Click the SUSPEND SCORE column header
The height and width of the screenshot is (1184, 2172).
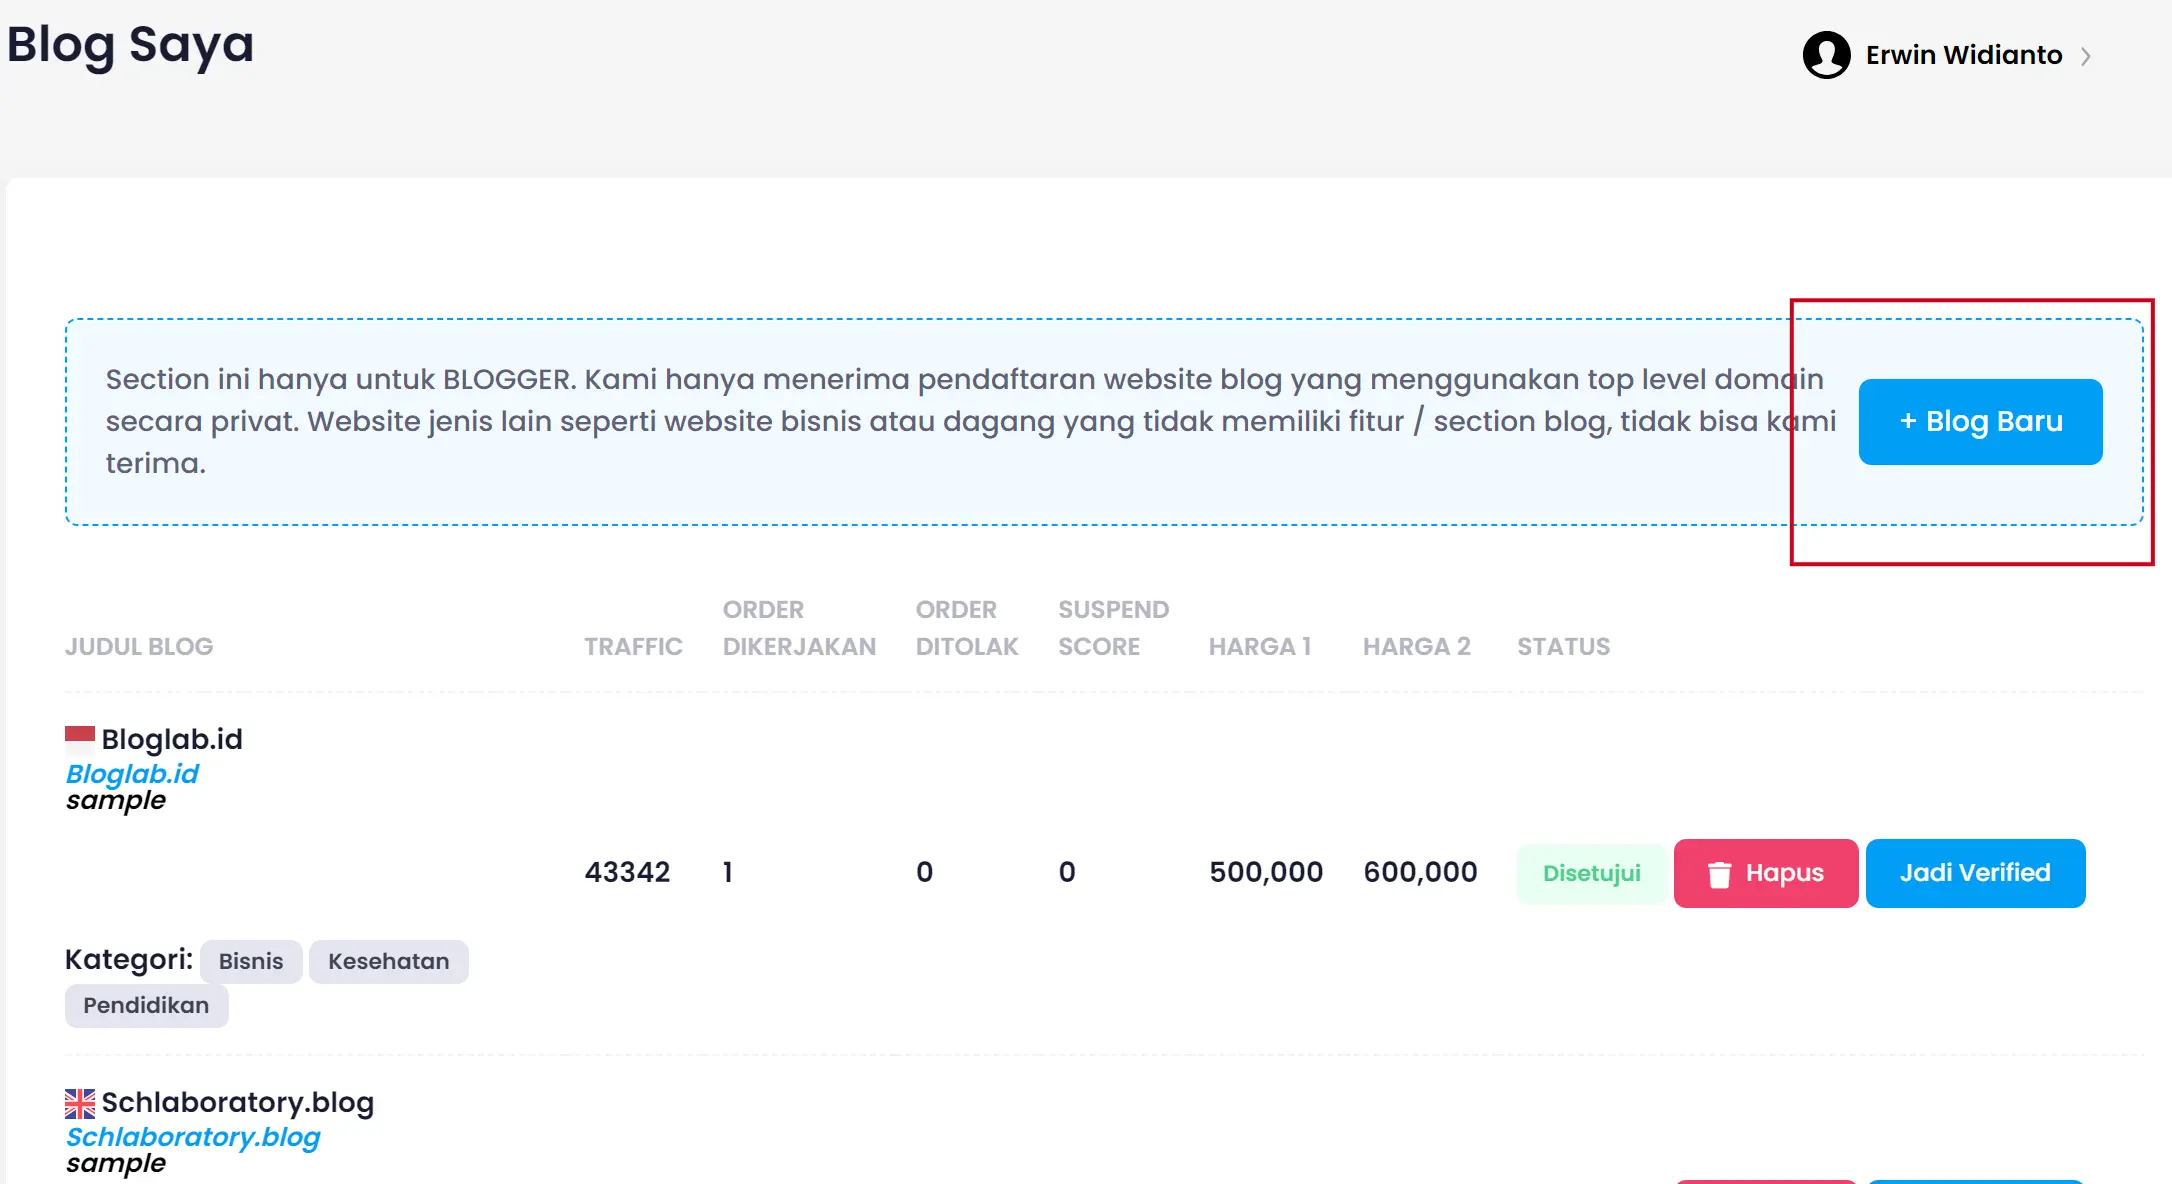[1113, 628]
